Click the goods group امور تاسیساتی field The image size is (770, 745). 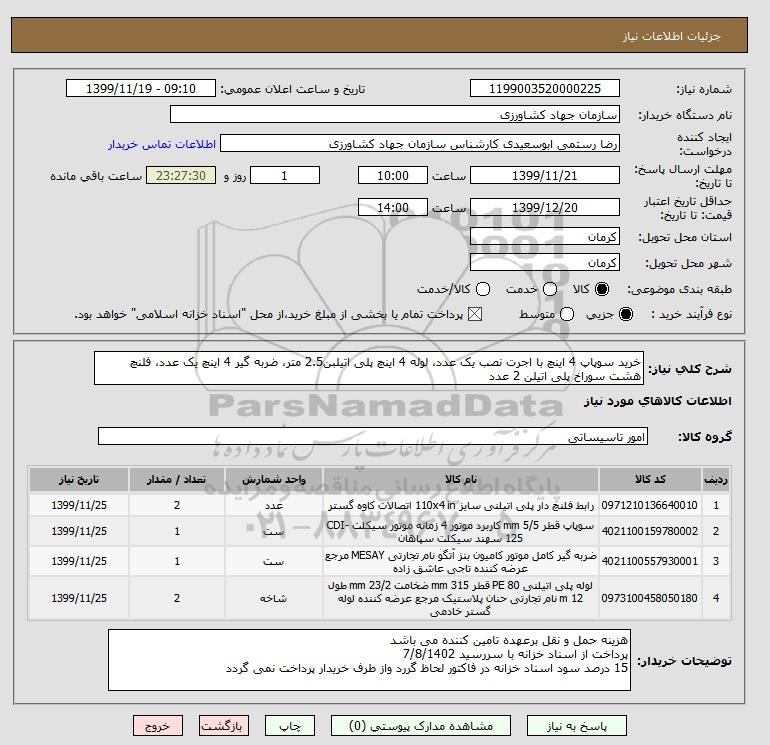coord(373,436)
